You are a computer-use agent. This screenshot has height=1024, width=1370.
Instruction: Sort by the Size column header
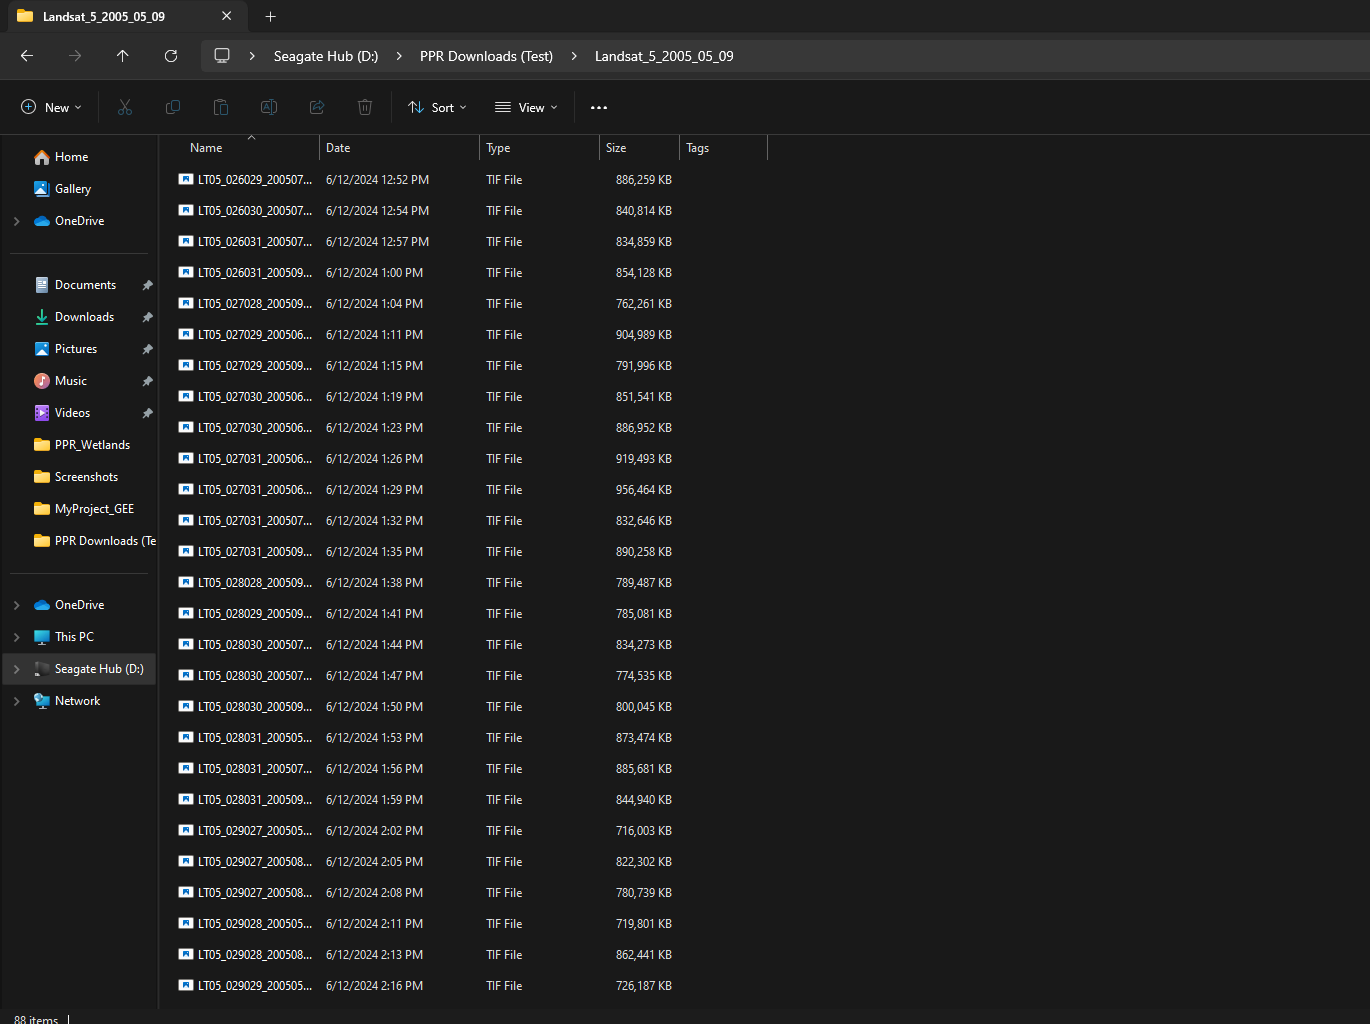tap(640, 148)
